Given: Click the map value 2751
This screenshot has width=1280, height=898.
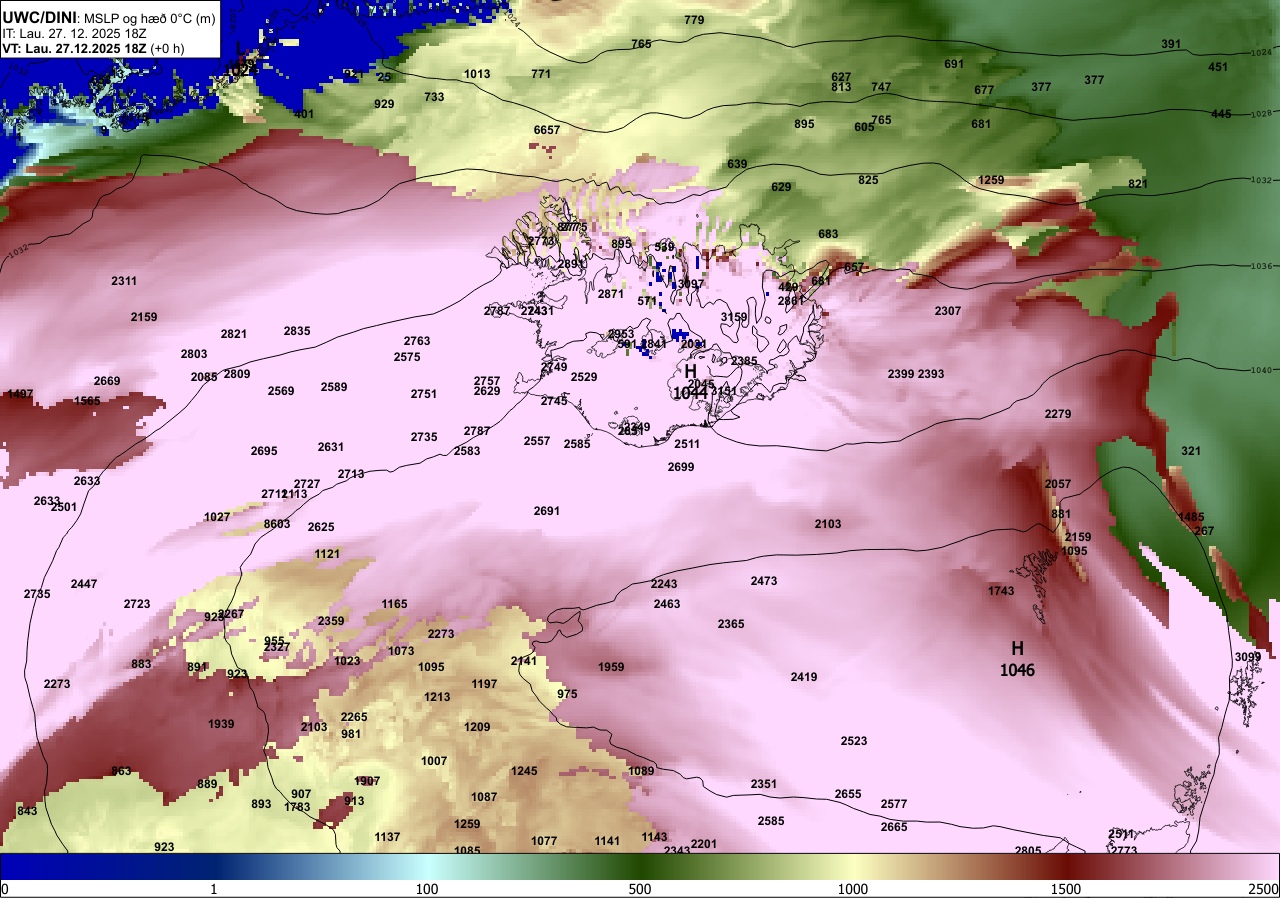Looking at the screenshot, I should [x=424, y=394].
